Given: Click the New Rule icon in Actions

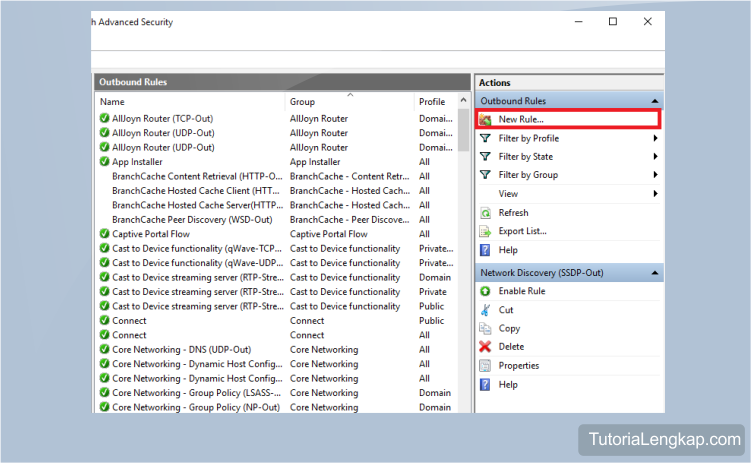Looking at the screenshot, I should 485,119.
